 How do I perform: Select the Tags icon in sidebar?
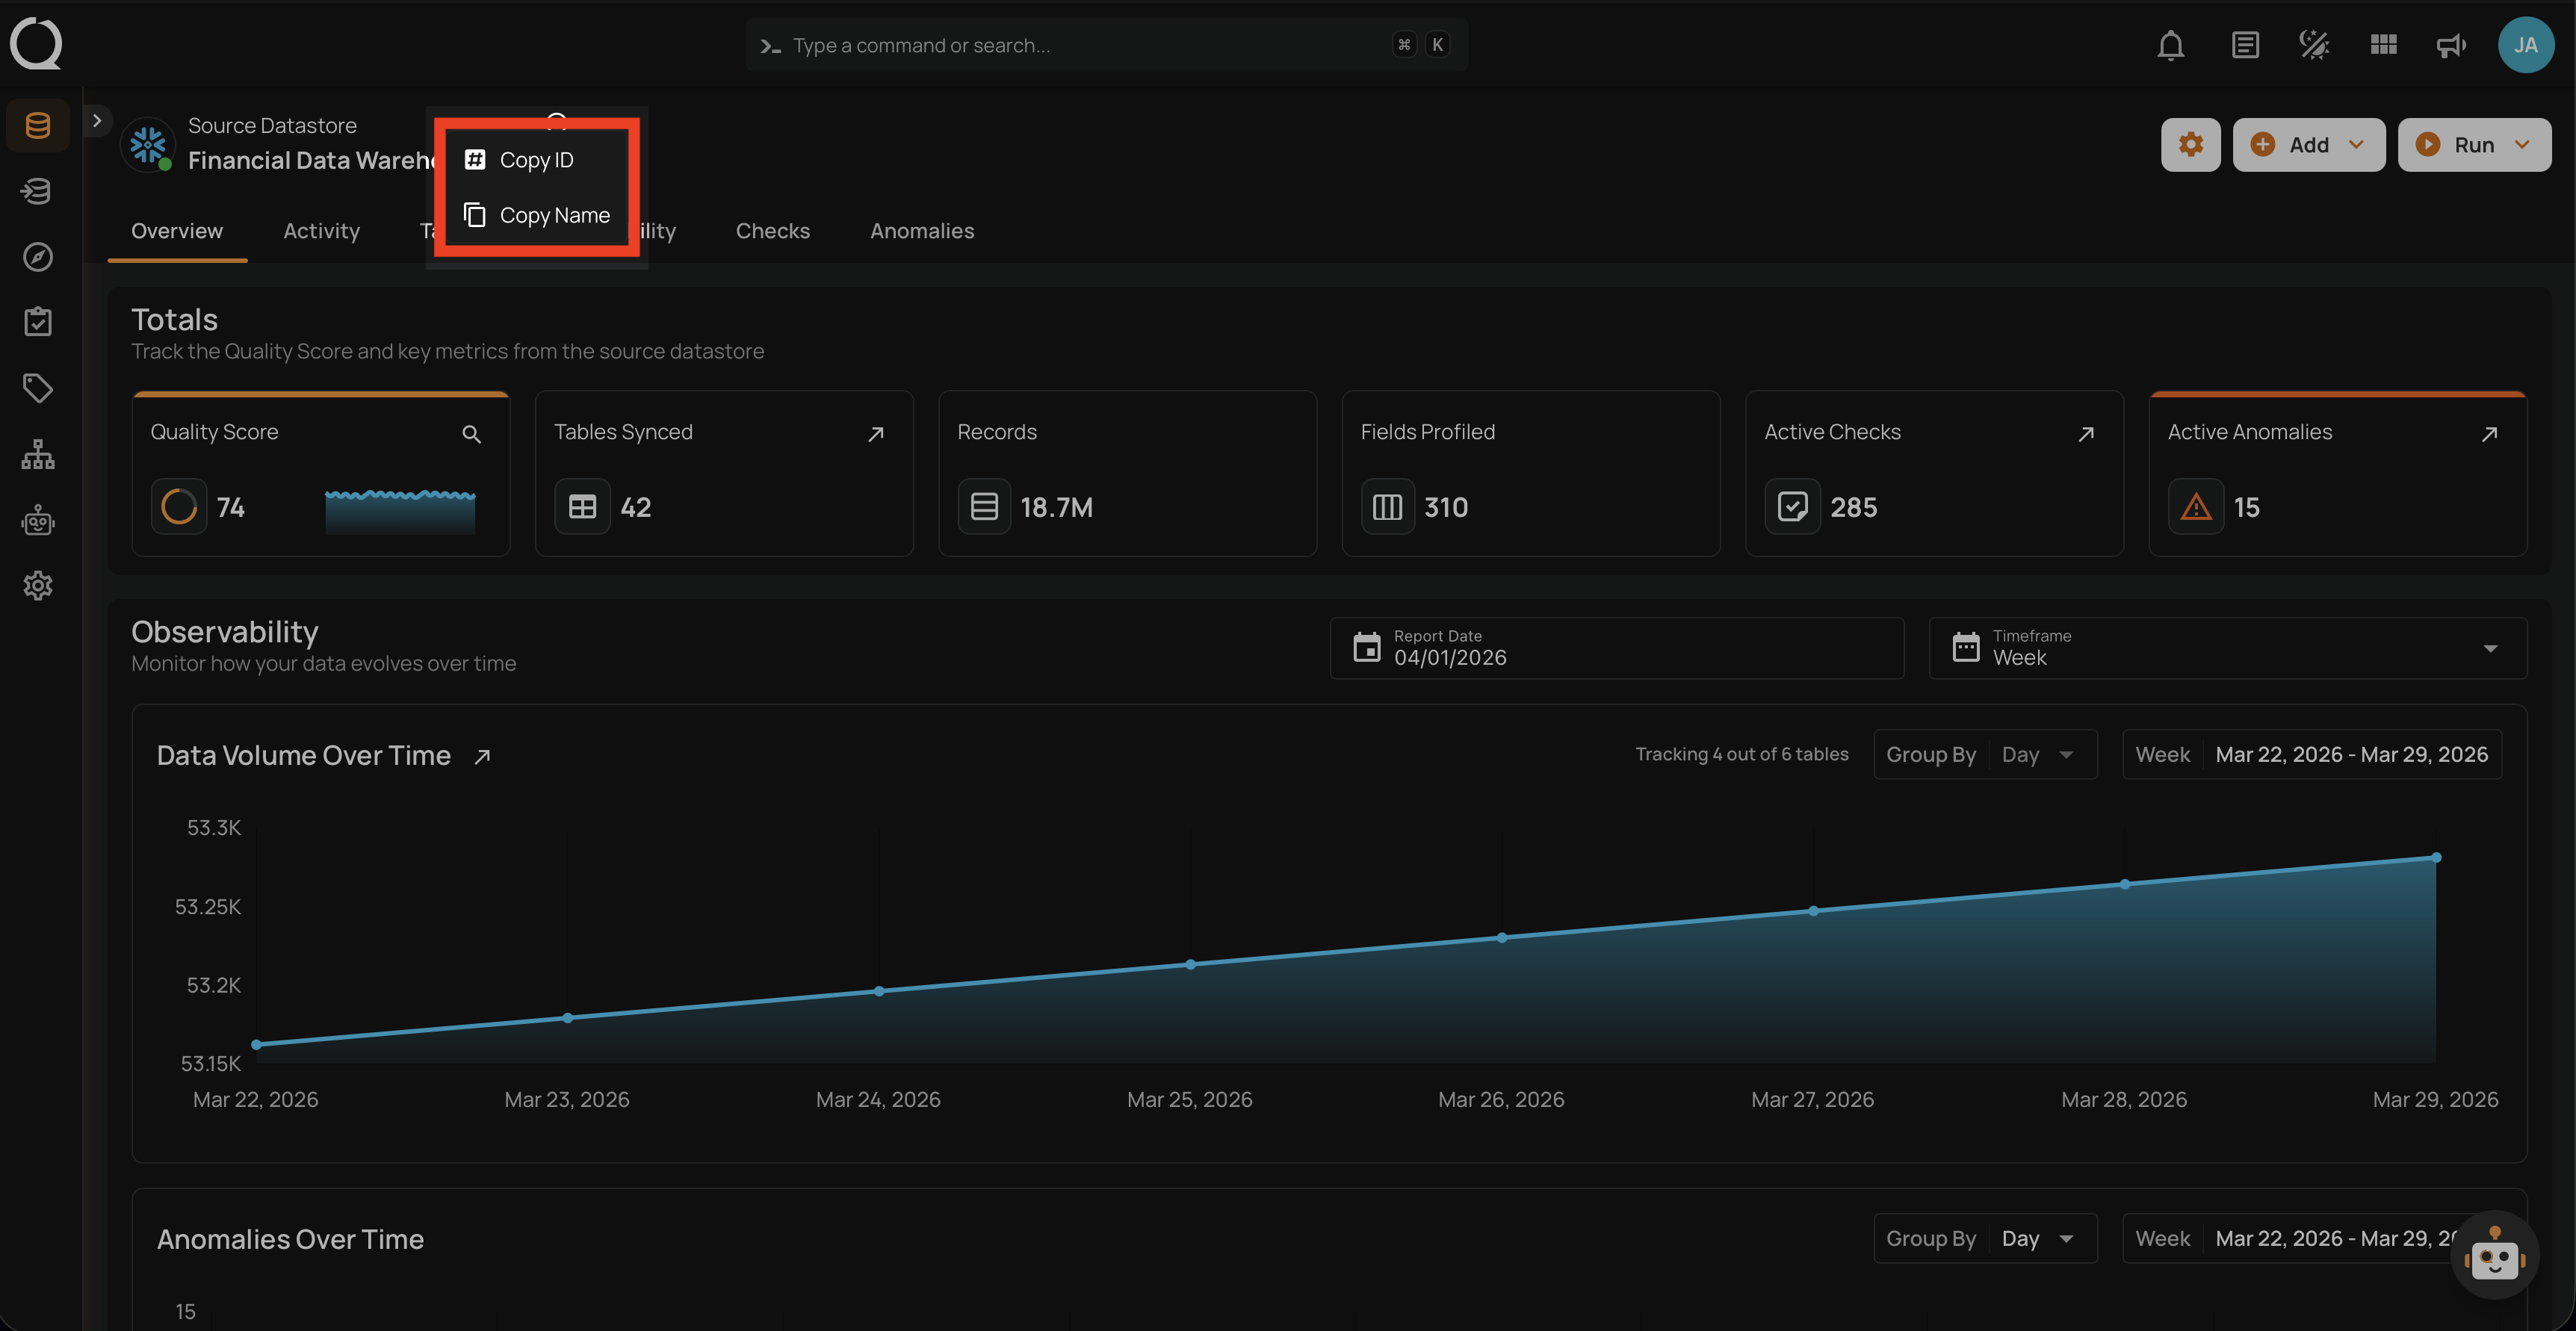(38, 388)
